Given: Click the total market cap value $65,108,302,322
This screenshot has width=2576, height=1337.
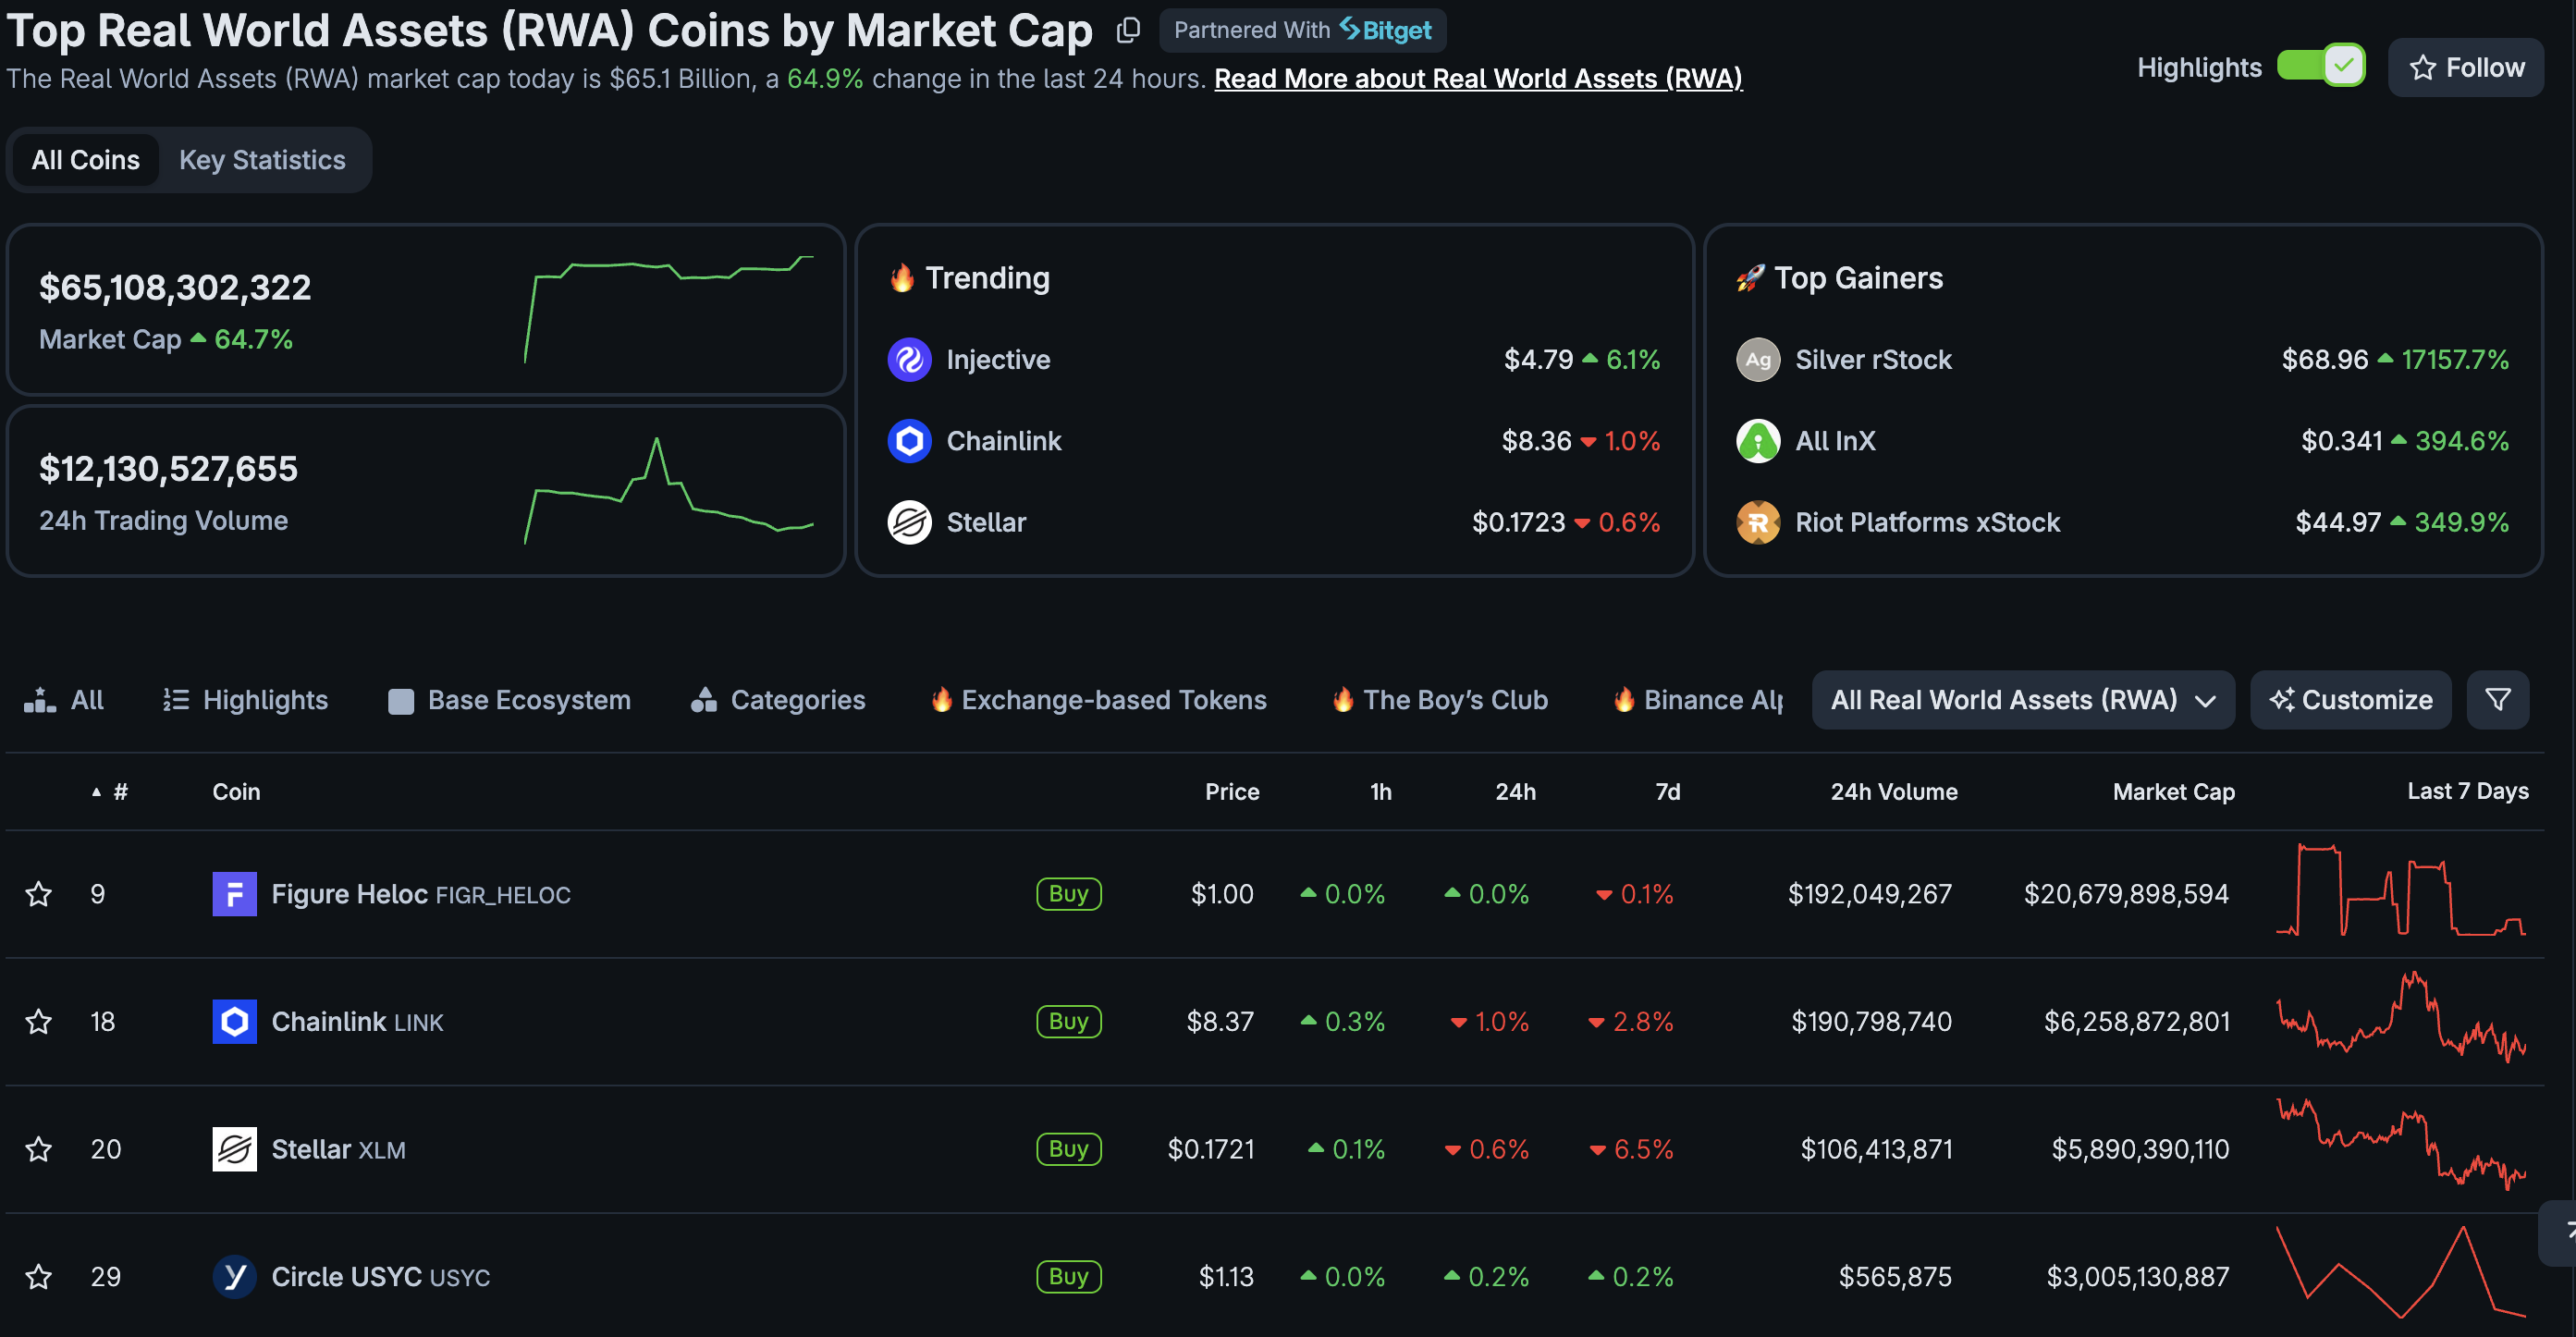Looking at the screenshot, I should click(x=175, y=288).
